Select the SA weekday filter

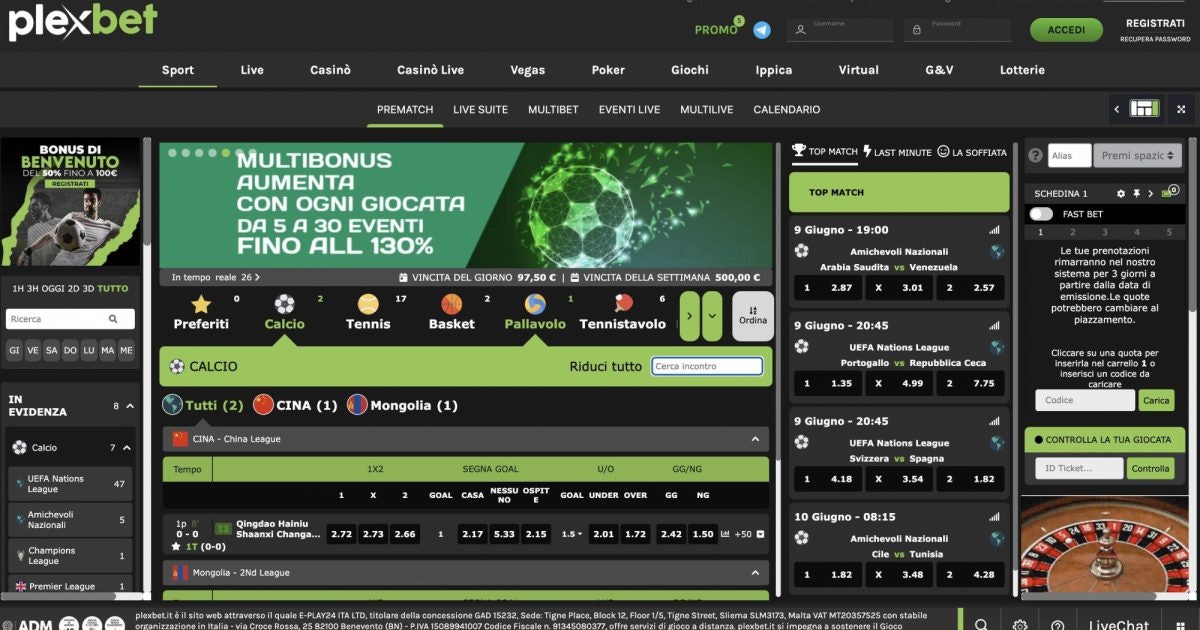(49, 351)
